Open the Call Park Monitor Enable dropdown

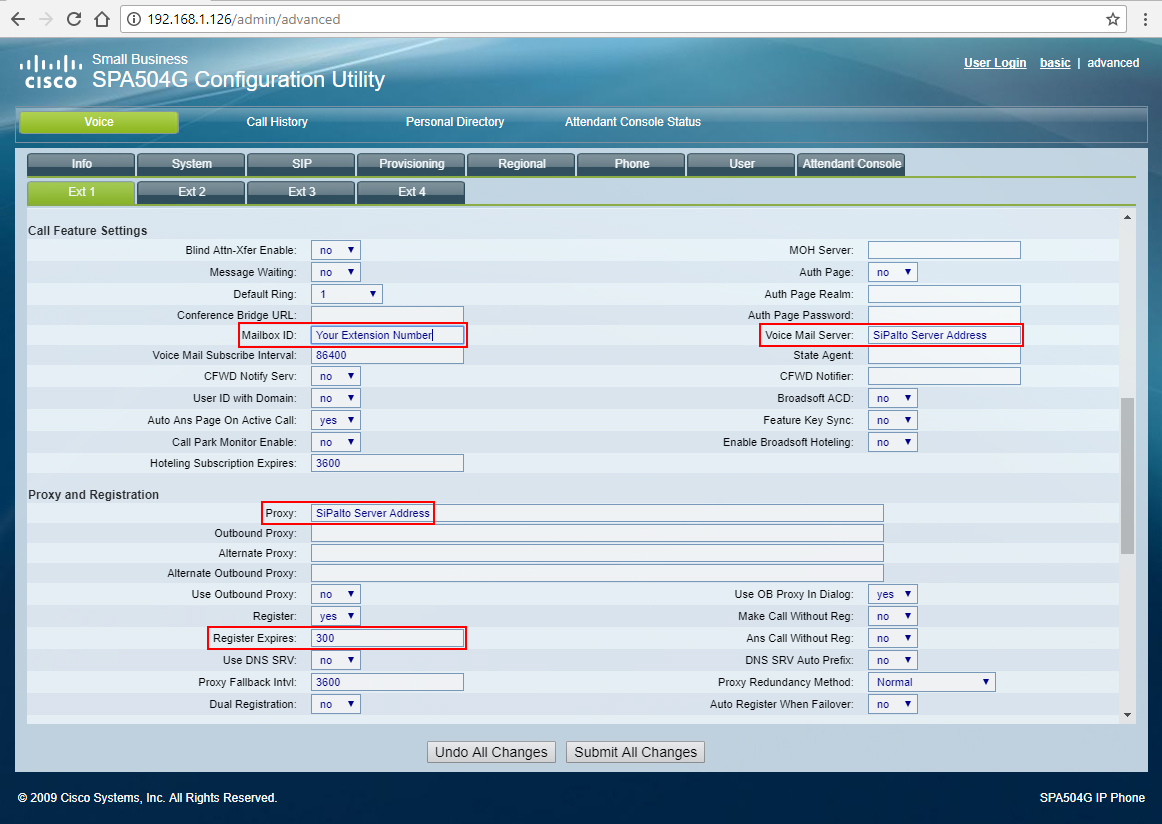click(x=336, y=442)
